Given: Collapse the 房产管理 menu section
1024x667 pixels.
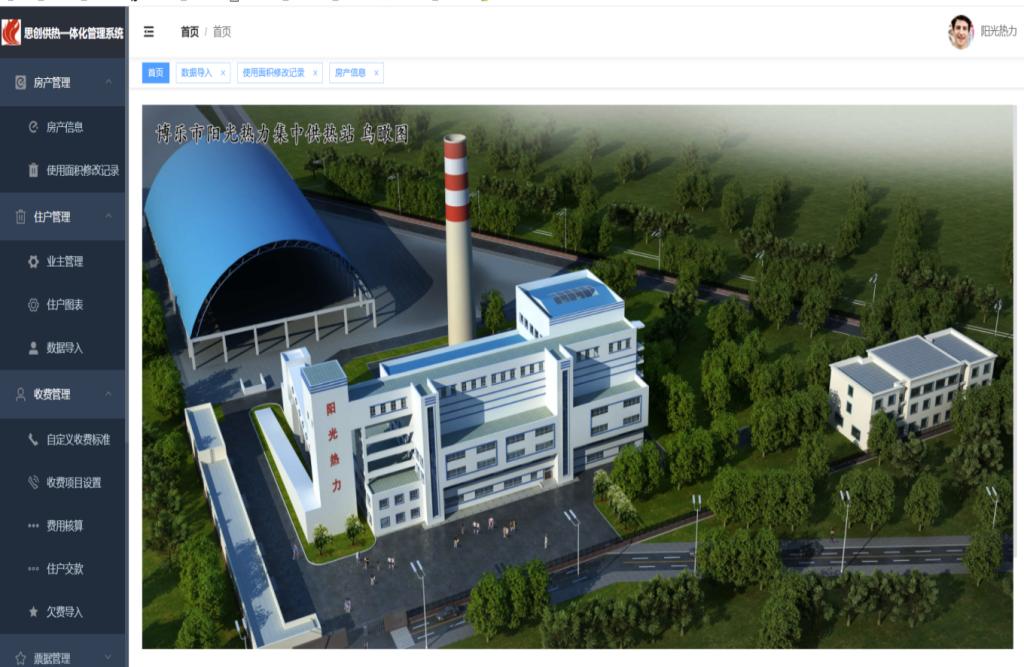Looking at the screenshot, I should 108,83.
